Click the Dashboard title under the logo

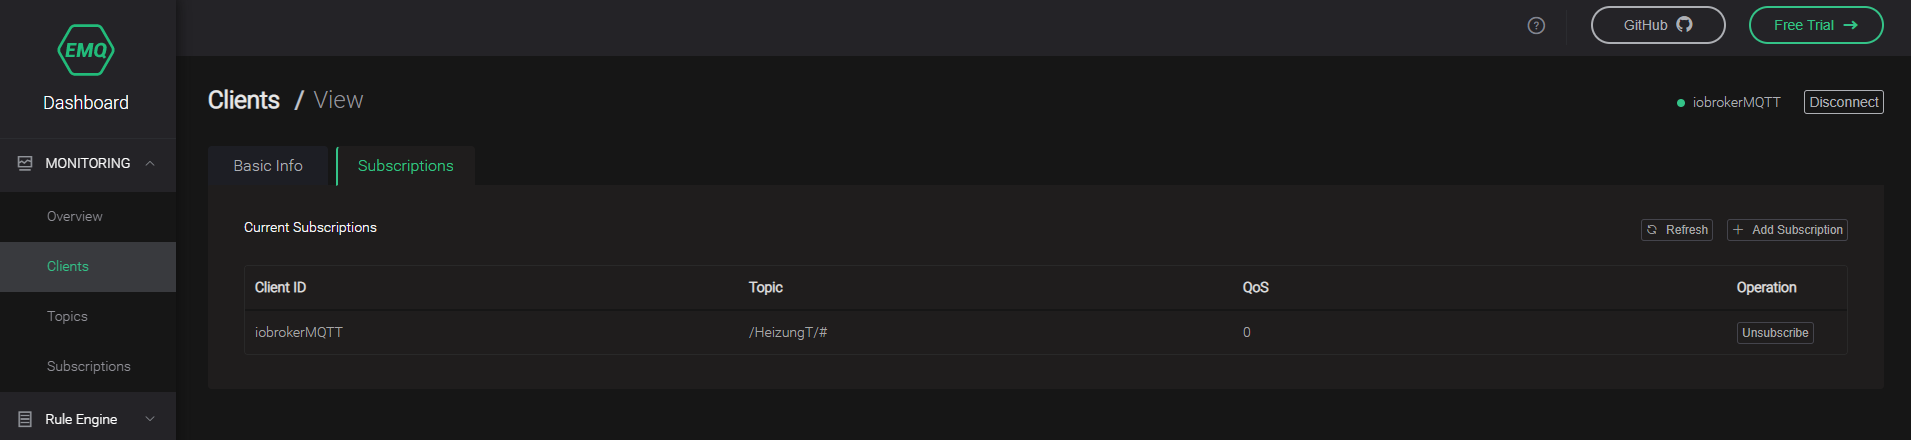(86, 103)
